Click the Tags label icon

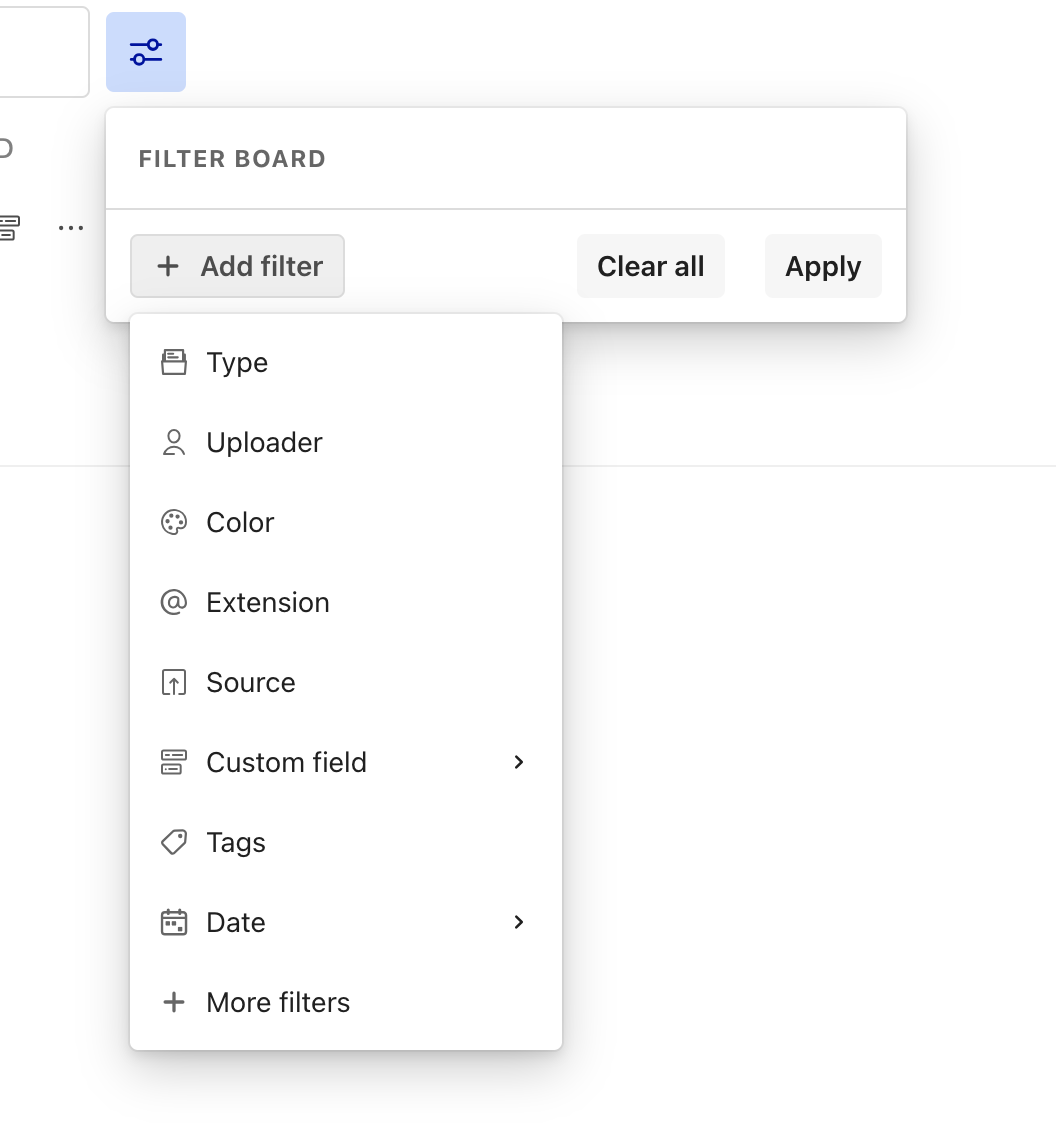click(x=174, y=842)
